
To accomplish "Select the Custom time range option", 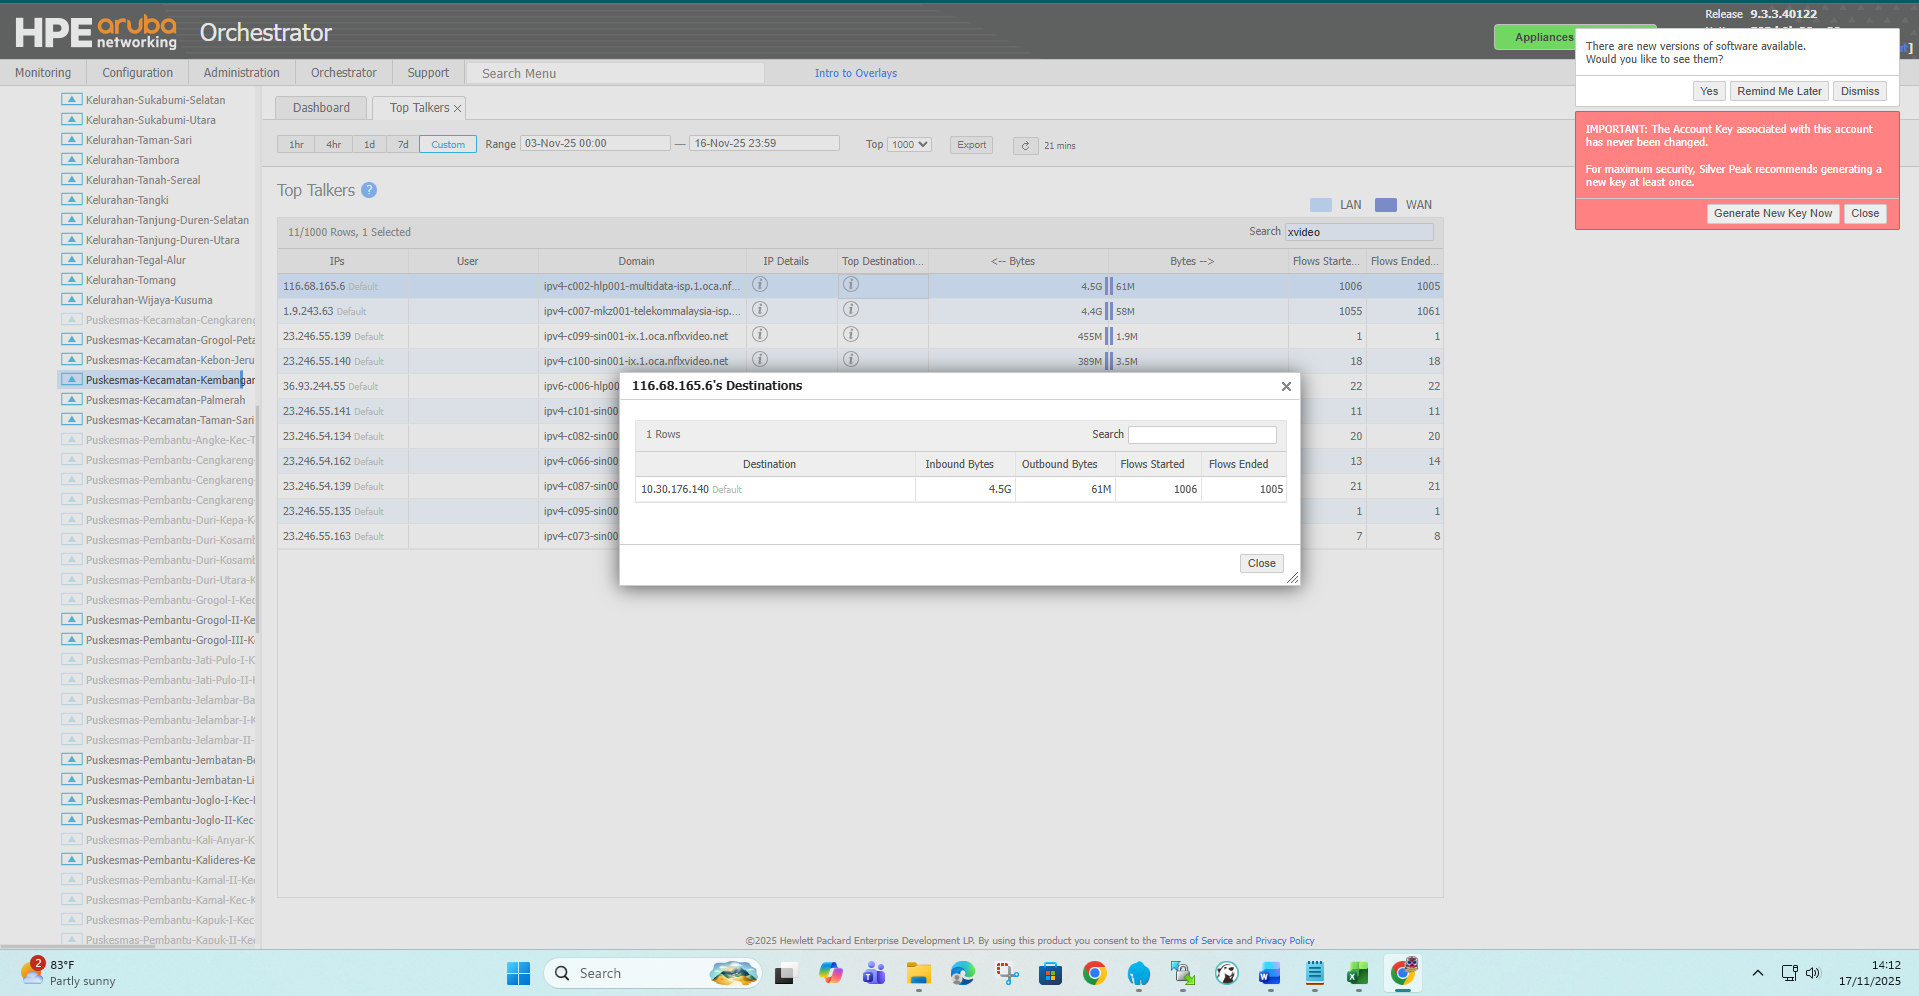I will [x=448, y=145].
